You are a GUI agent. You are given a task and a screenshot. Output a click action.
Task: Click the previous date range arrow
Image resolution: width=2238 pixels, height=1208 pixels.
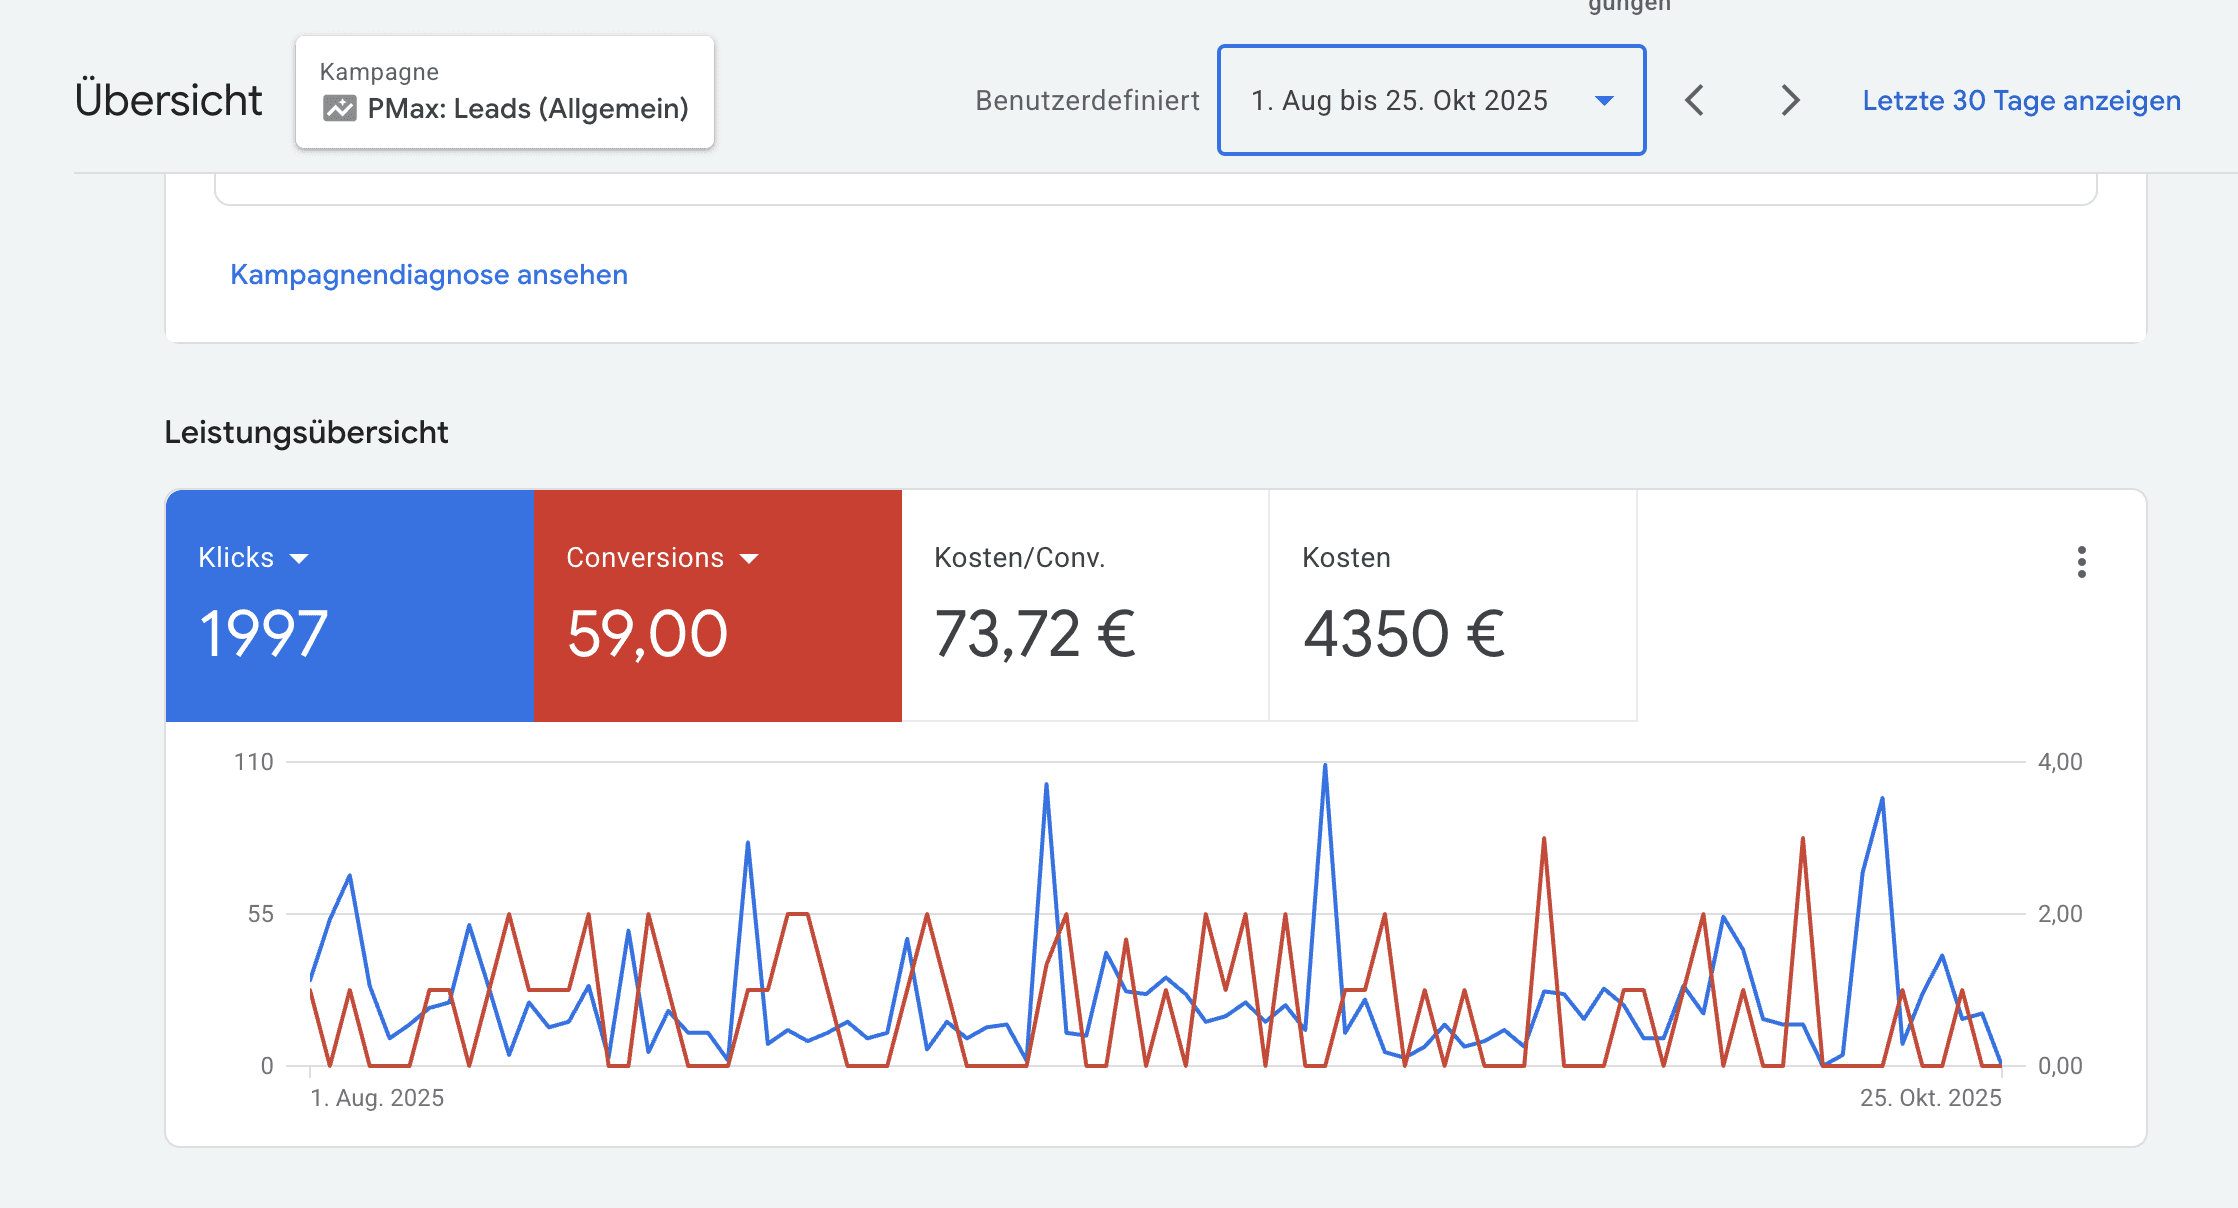point(1694,100)
